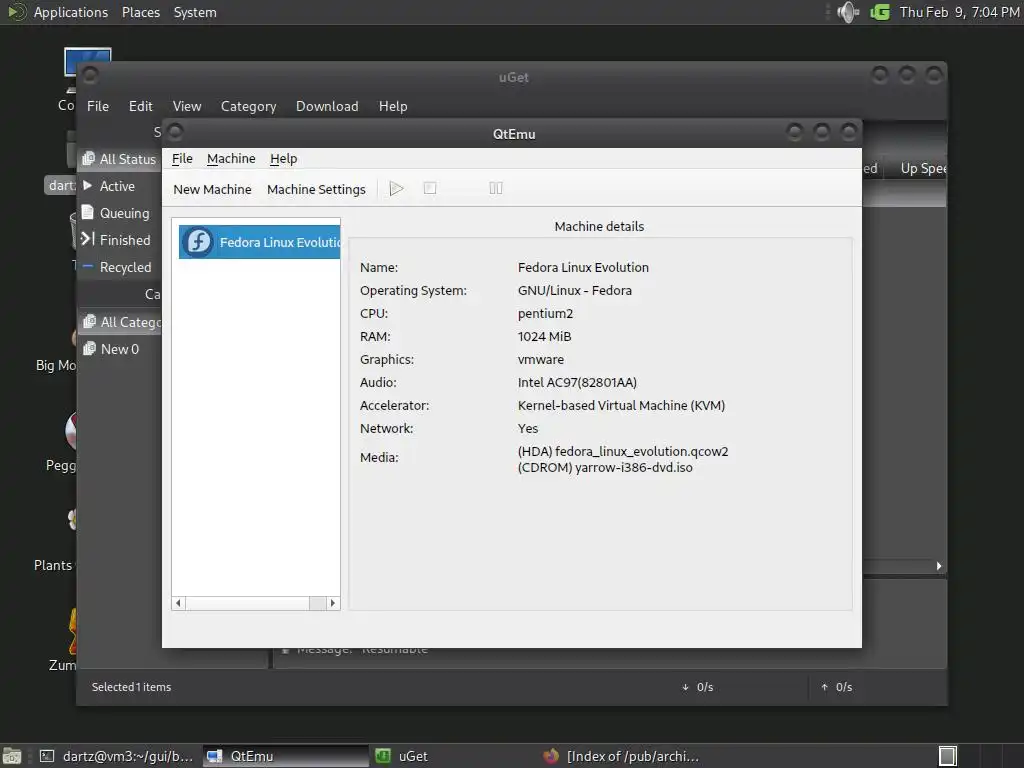Click the QtEmu window menu button at top-left
This screenshot has width=1024, height=768.
(175, 133)
